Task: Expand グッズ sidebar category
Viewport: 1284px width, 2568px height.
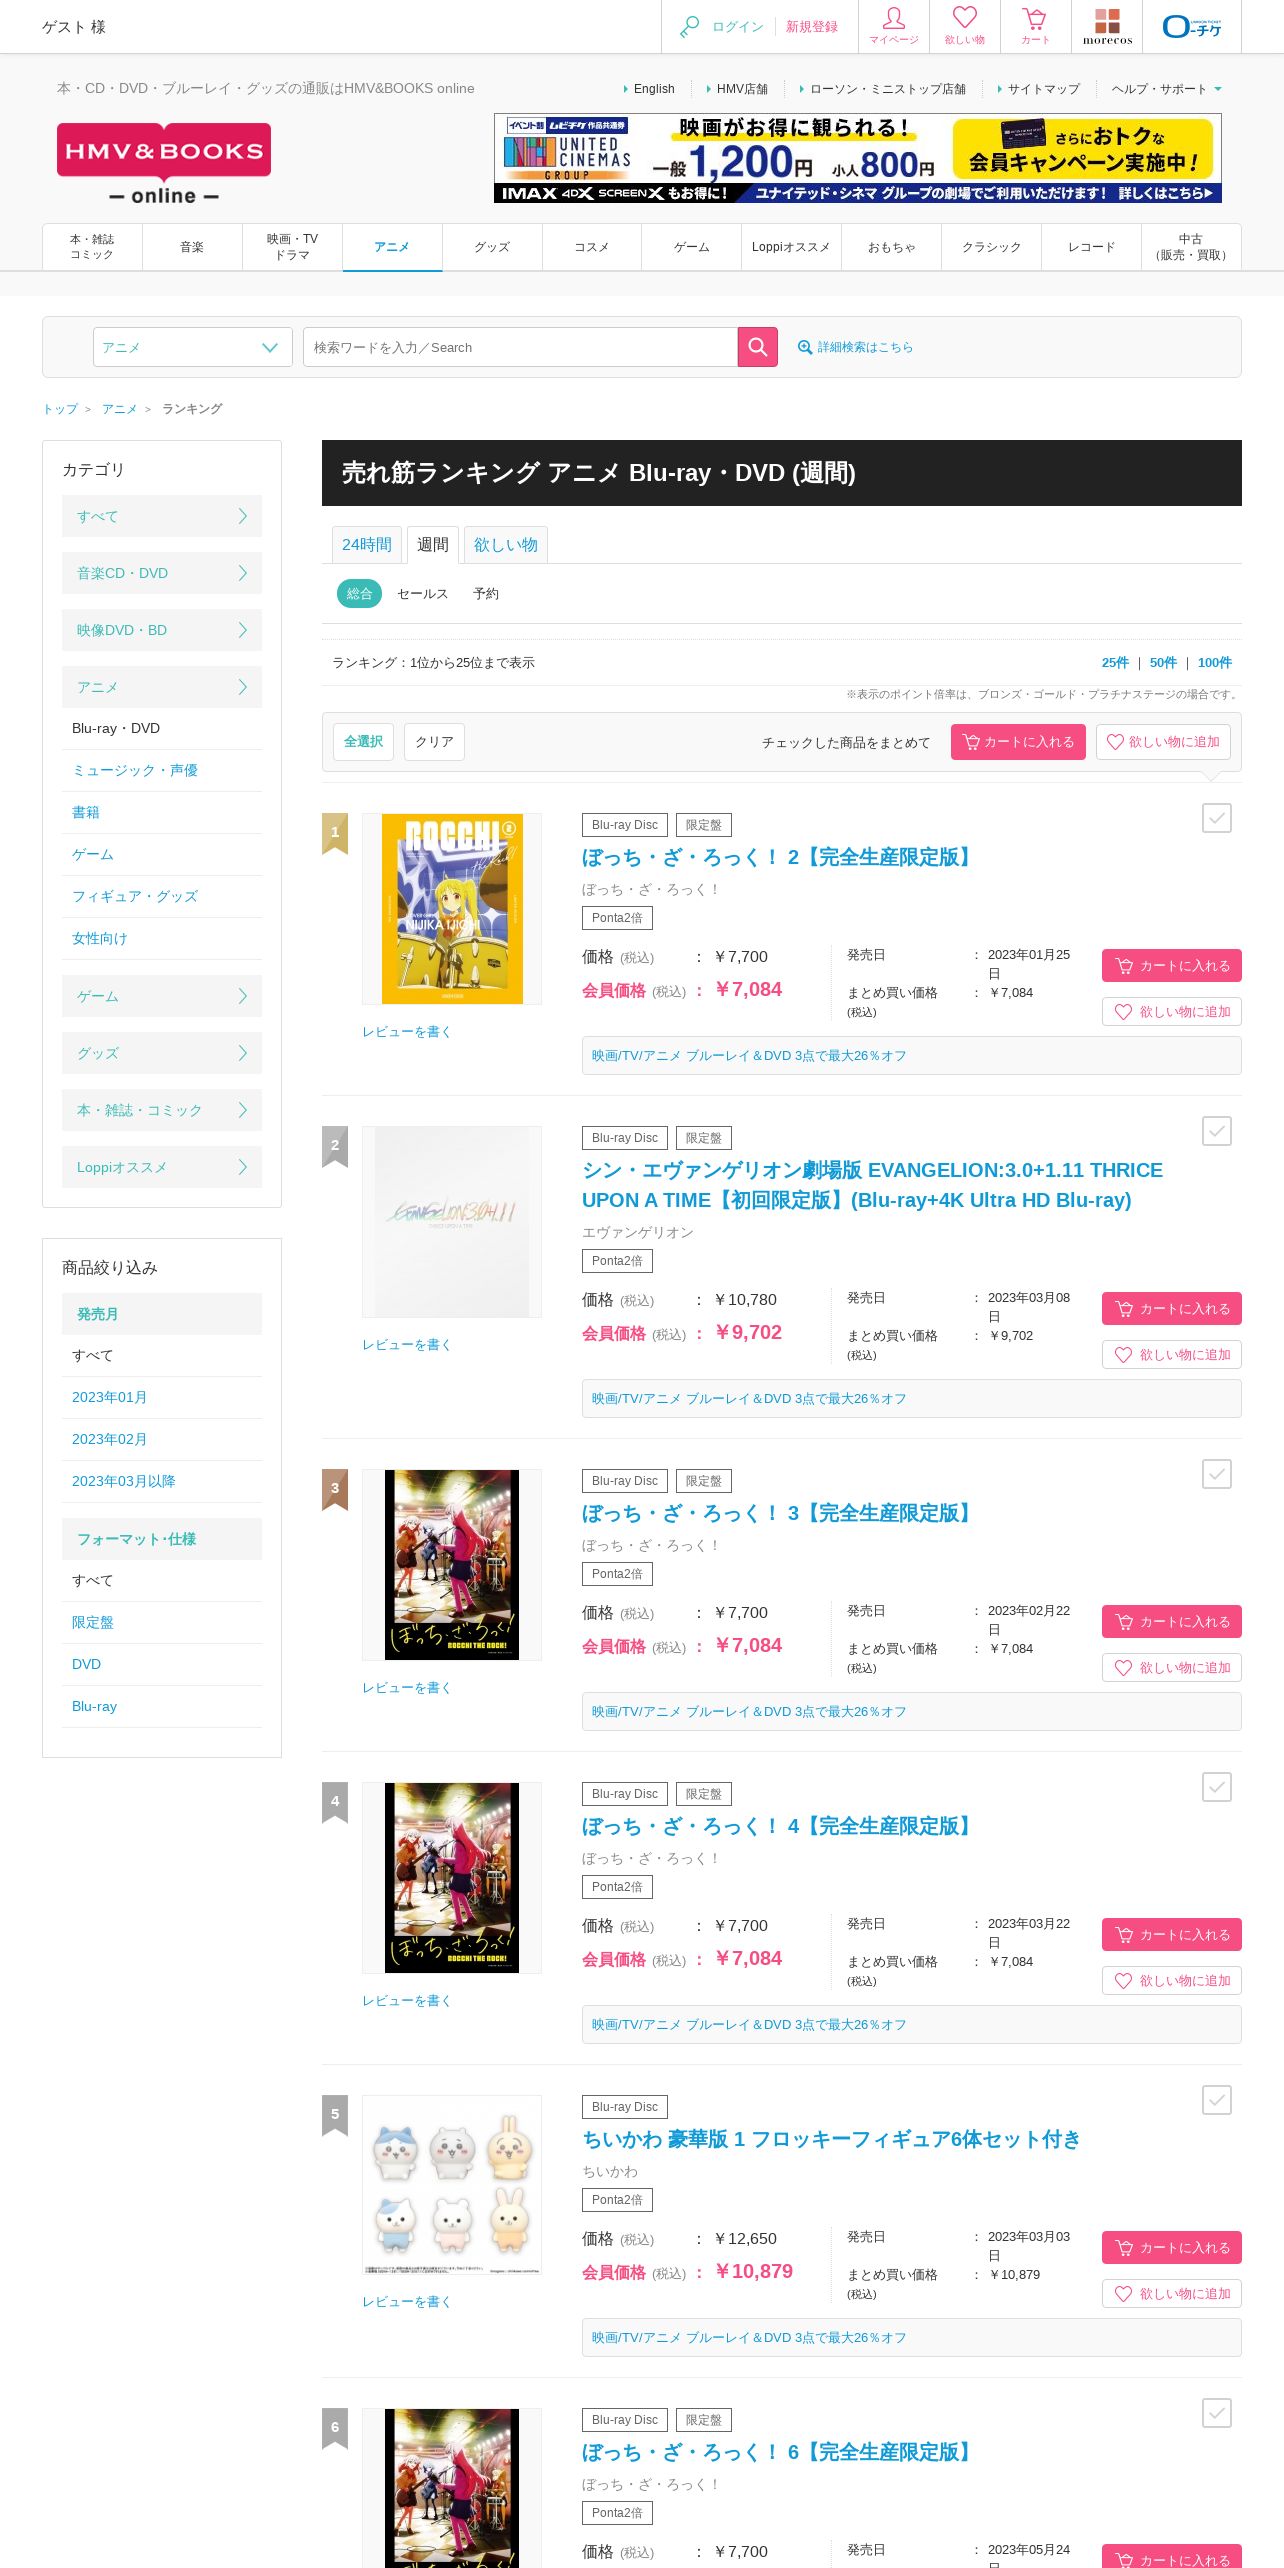Action: 162,1053
